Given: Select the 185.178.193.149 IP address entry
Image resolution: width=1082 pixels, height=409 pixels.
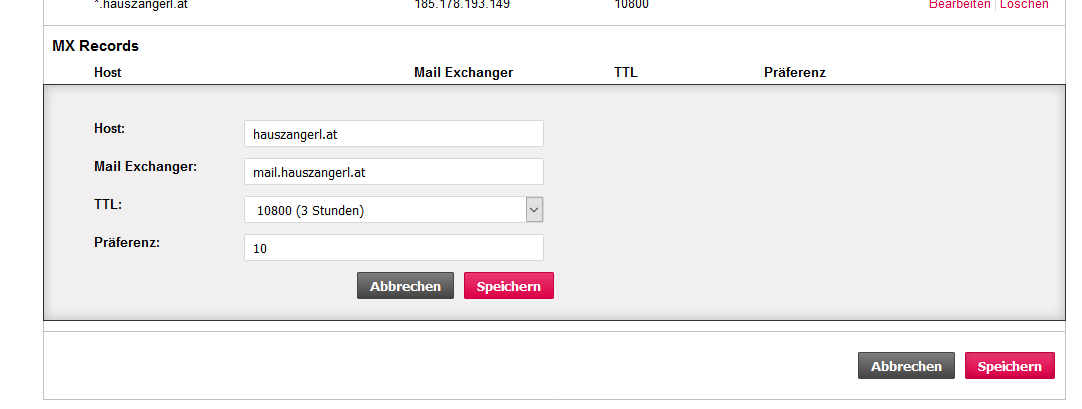Looking at the screenshot, I should click(x=462, y=5).
